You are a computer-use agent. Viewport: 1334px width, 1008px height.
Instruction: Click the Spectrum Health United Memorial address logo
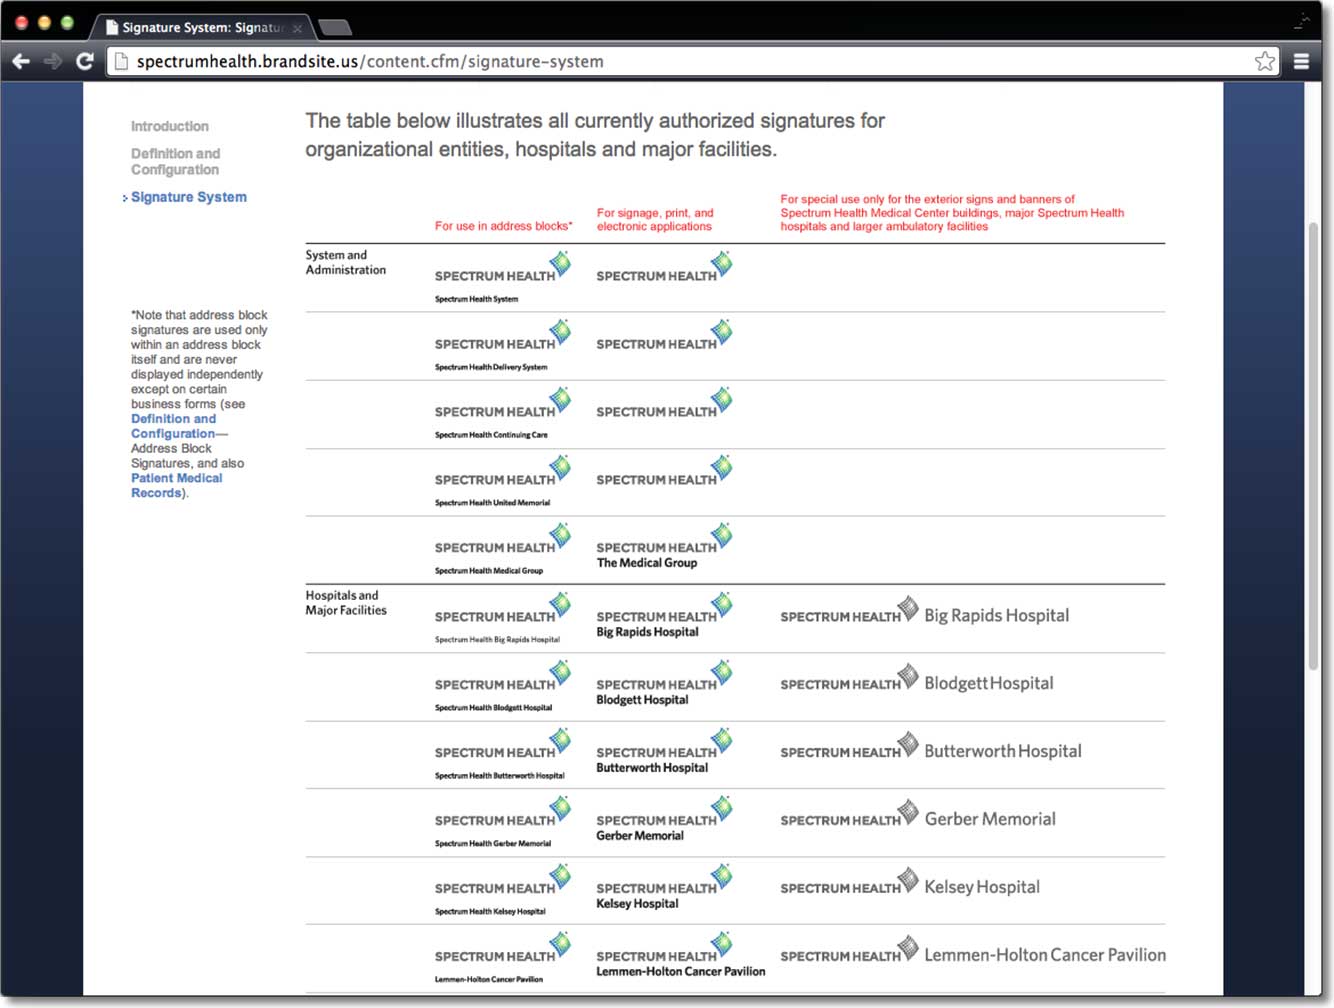(x=503, y=482)
